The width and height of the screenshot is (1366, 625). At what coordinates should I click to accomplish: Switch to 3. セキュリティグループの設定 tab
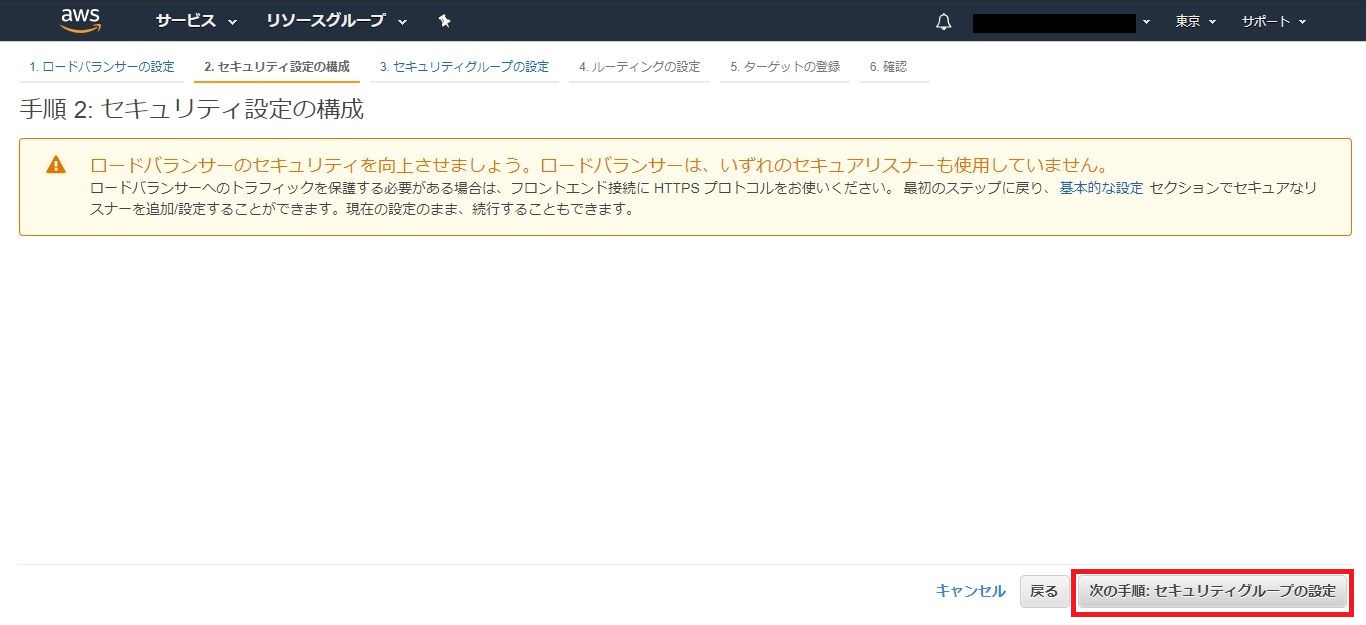pos(464,67)
